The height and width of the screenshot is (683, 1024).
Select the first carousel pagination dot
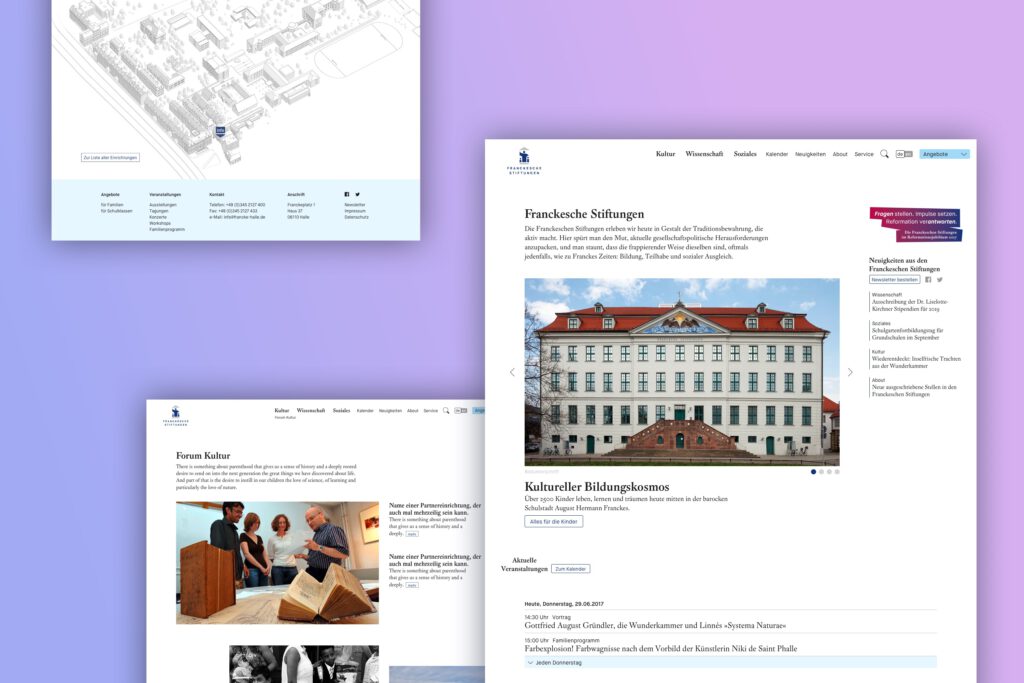click(x=813, y=471)
